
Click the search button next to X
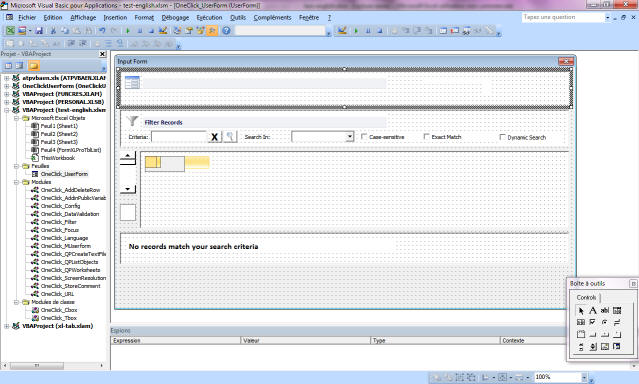pos(230,137)
